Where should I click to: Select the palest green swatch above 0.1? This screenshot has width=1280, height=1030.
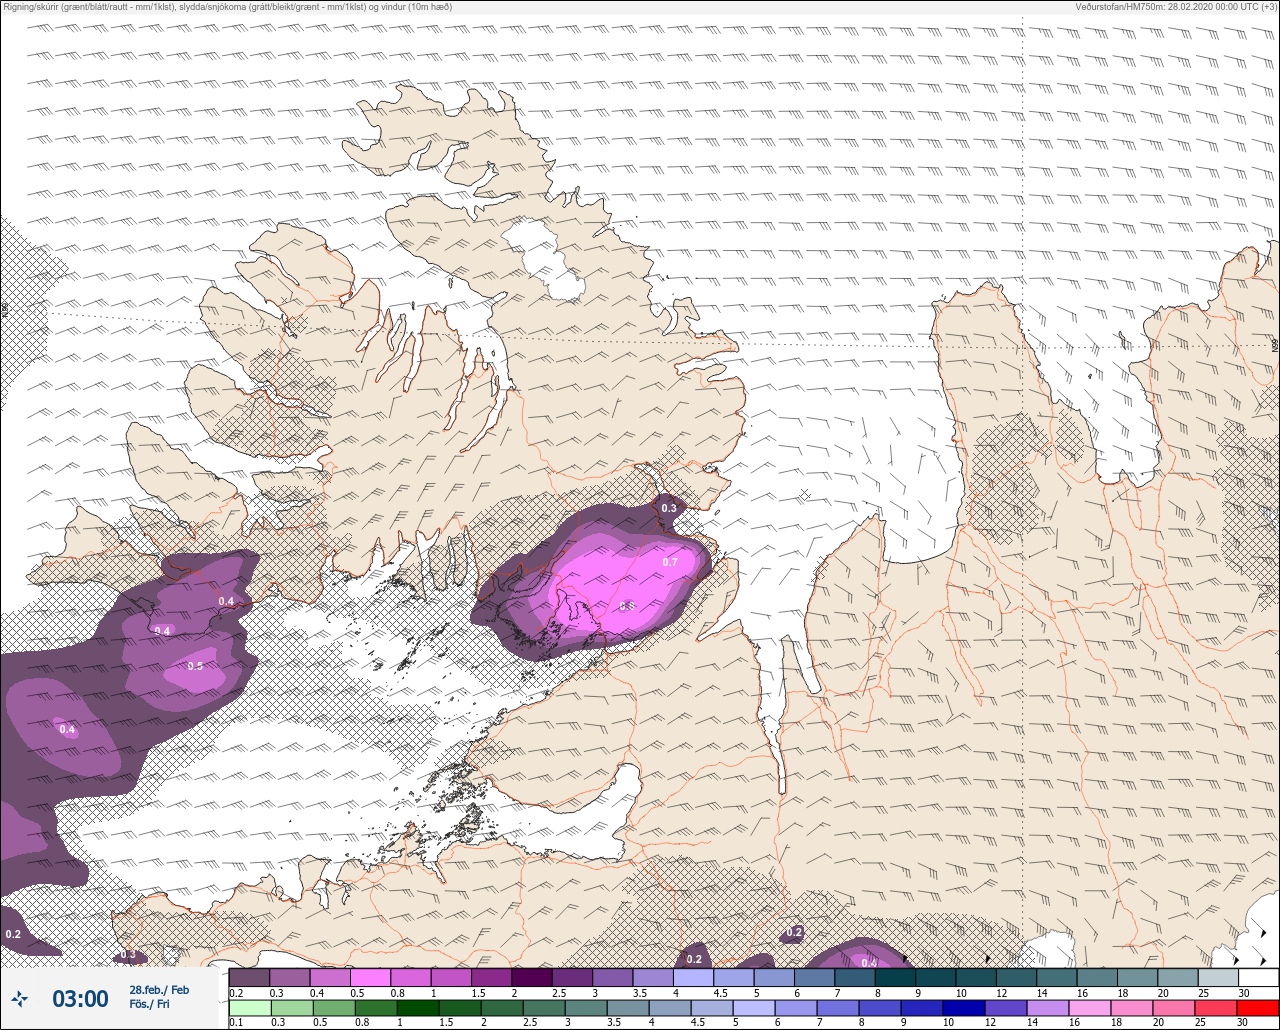coord(250,1008)
